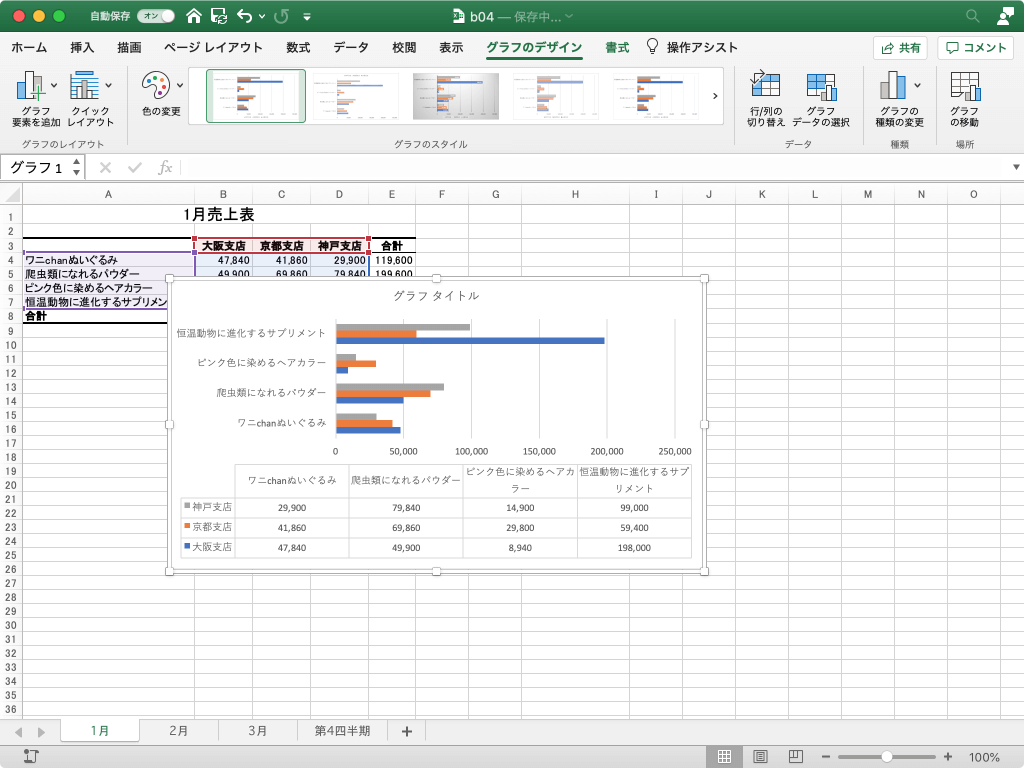Expand the file name b04 dropdown chevron

[569, 16]
